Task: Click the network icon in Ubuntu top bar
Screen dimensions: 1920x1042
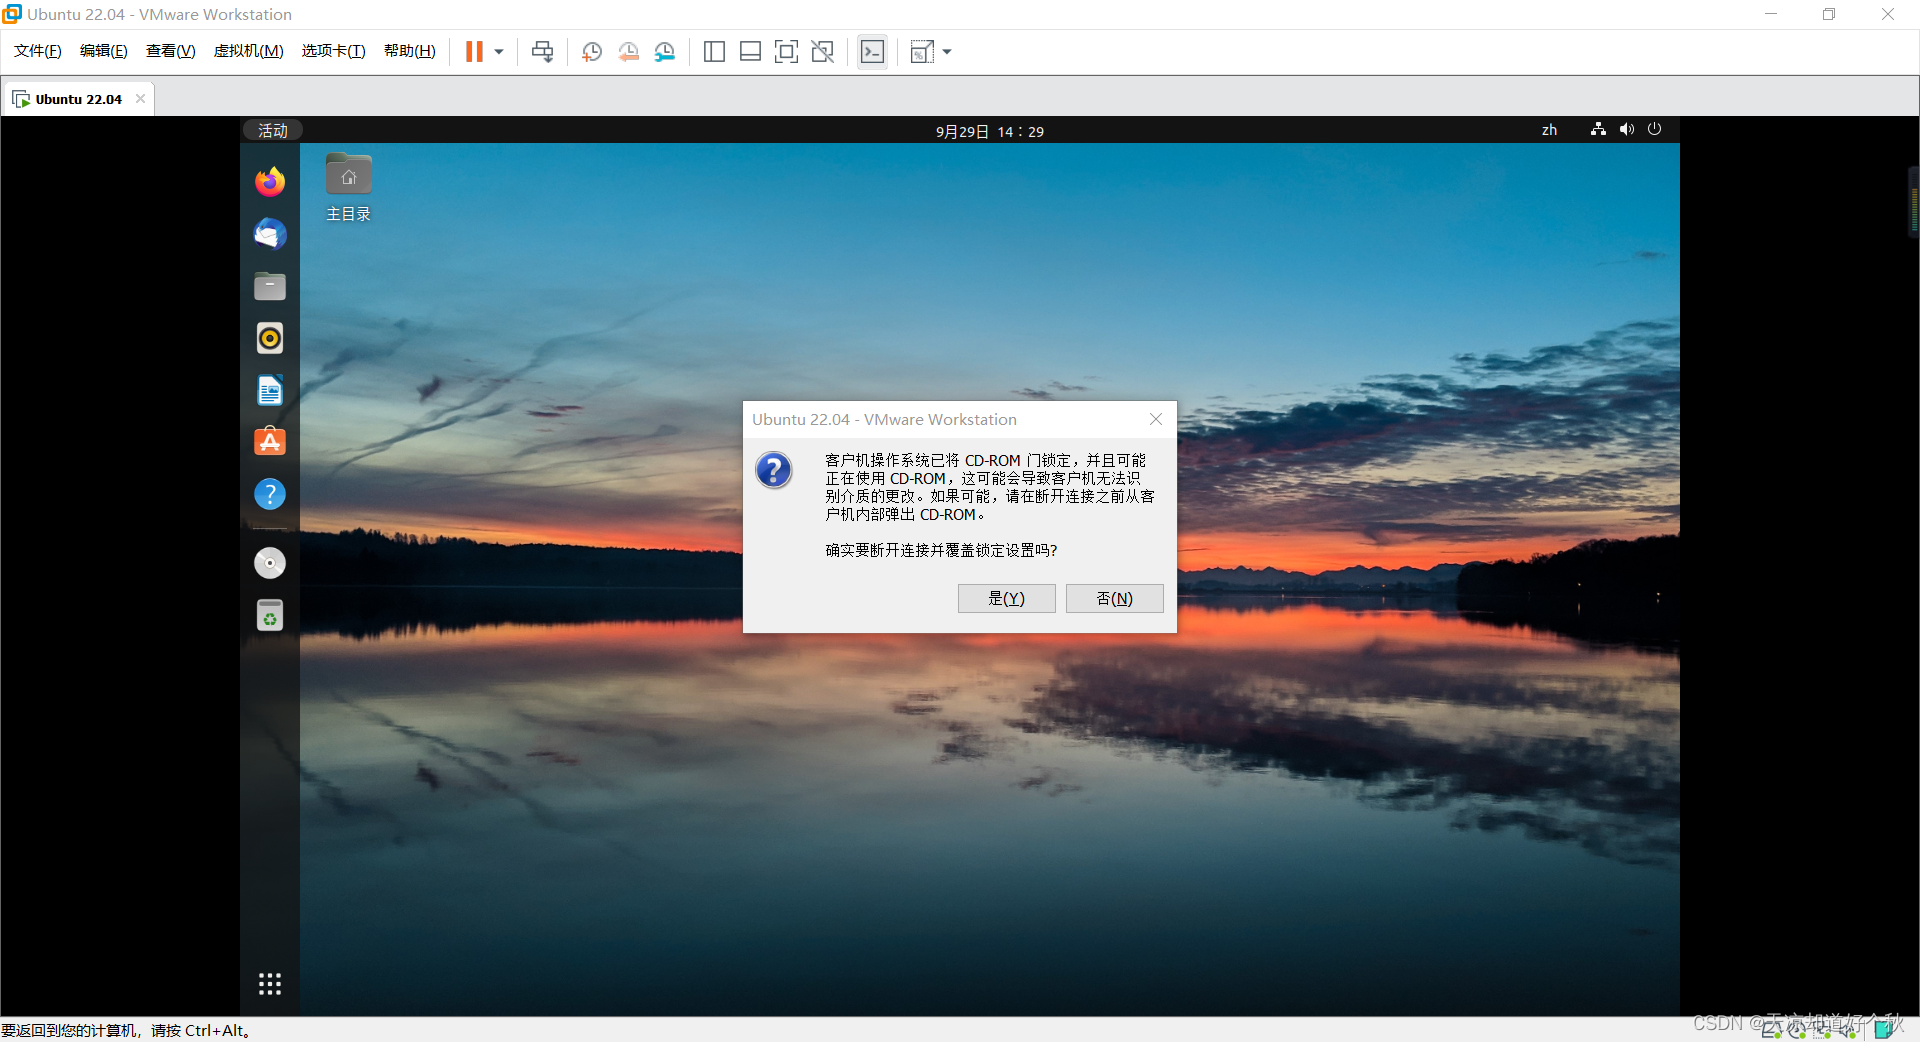Action: click(1598, 129)
